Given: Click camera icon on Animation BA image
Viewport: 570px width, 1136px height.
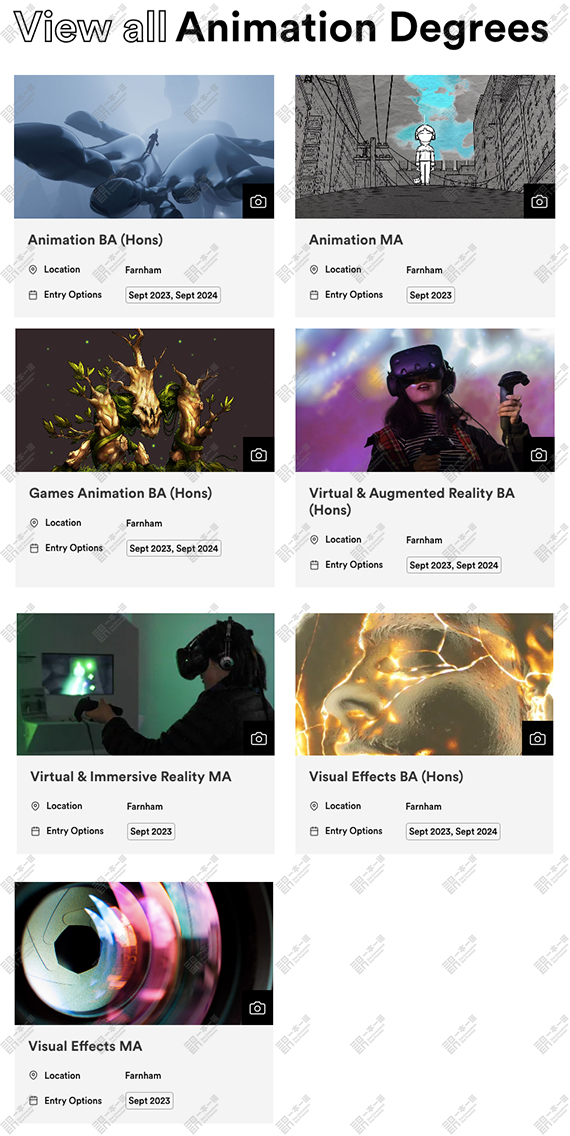Looking at the screenshot, I should 259,201.
